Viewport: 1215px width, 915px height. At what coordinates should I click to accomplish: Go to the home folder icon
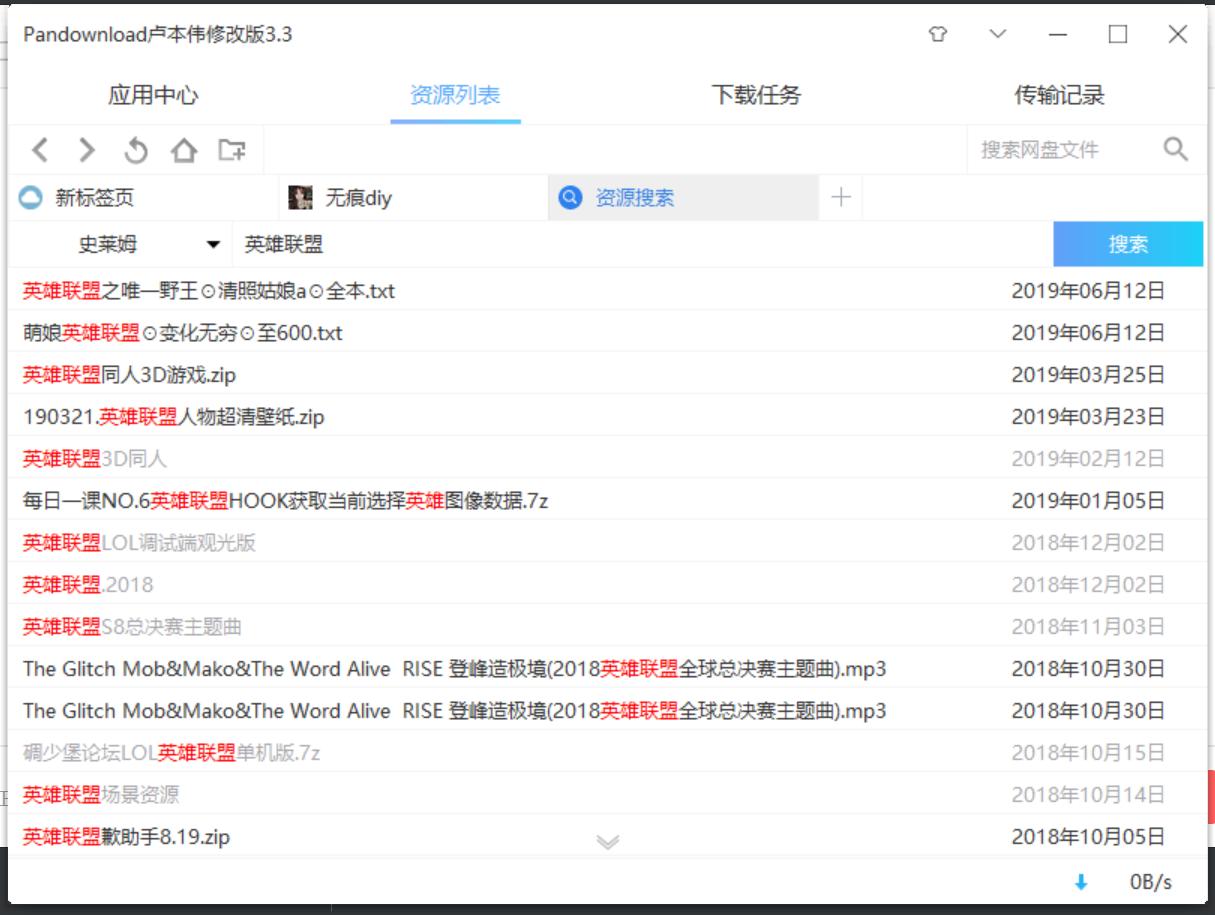tap(184, 150)
